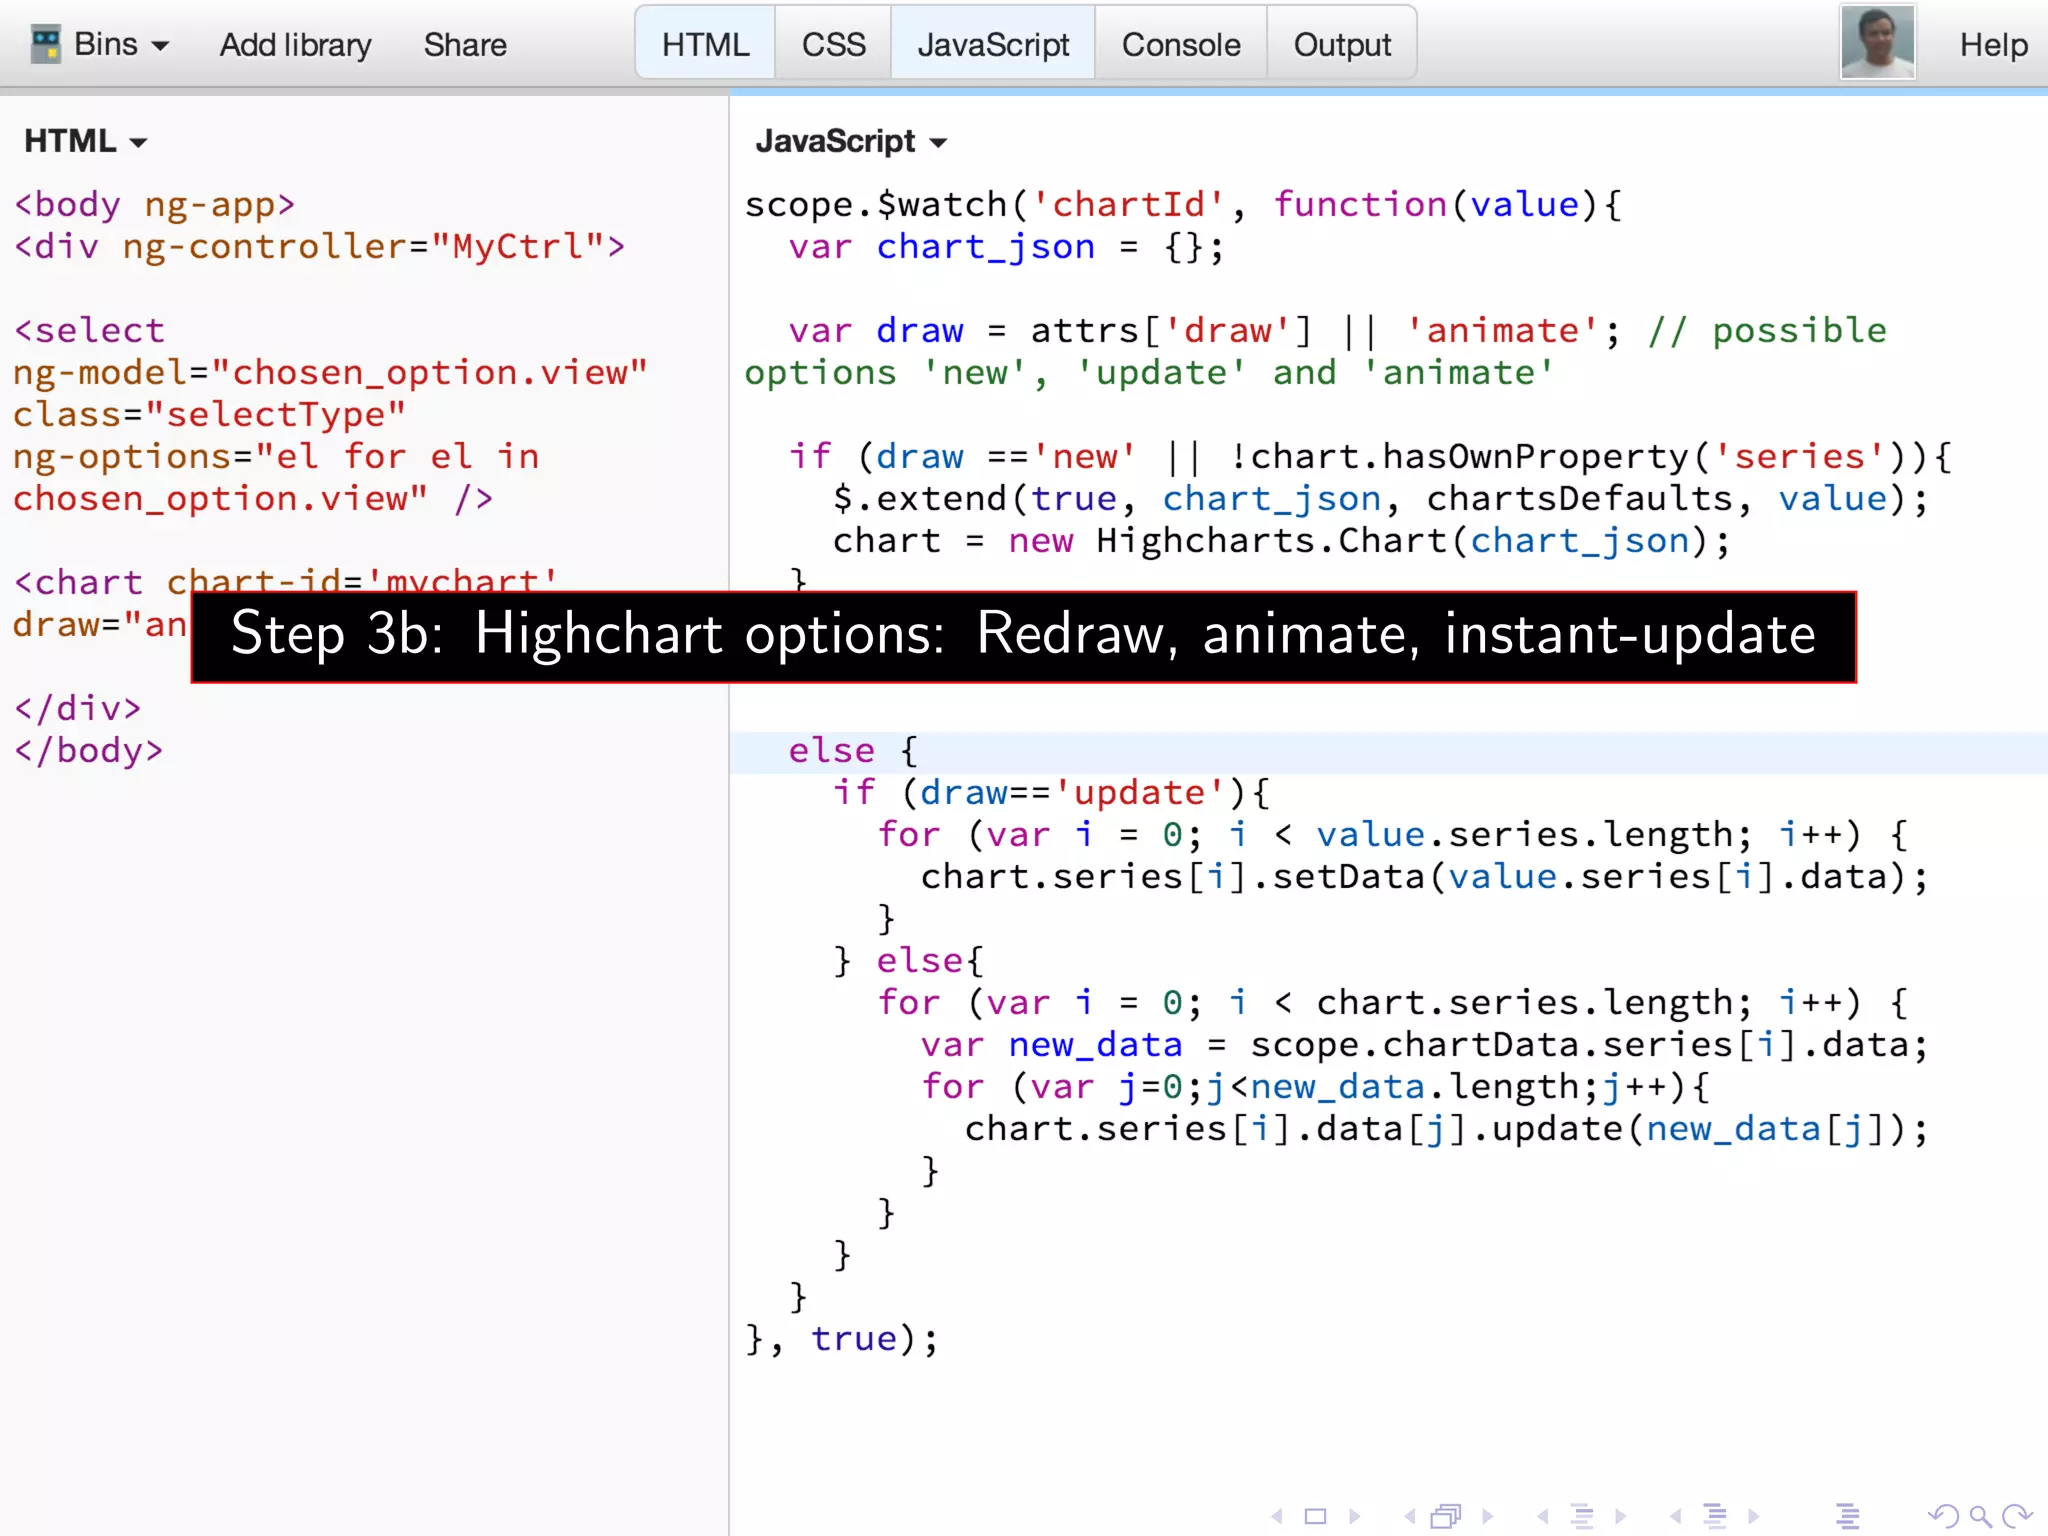
Task: Toggle the JavaScript panel tab
Action: point(992,45)
